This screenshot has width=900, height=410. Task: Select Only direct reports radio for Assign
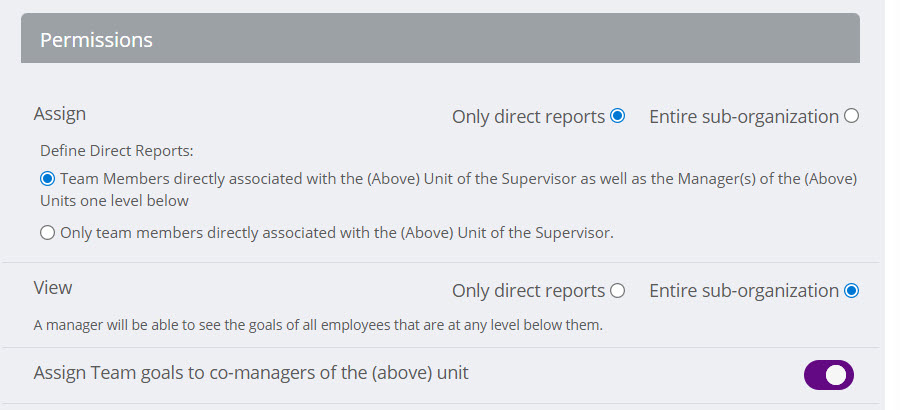[x=617, y=116]
